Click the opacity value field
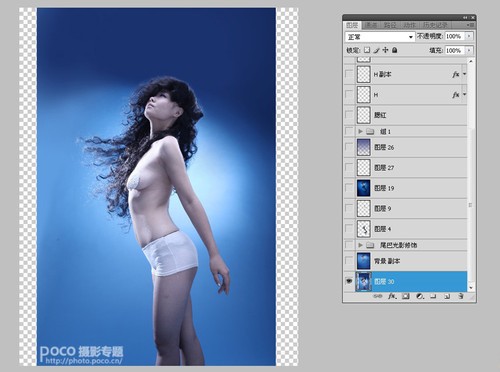The image size is (500, 372). coord(455,36)
